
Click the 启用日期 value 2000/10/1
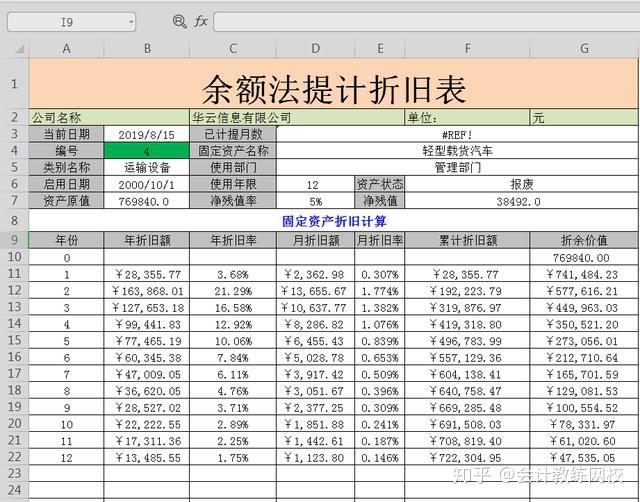coord(147,184)
